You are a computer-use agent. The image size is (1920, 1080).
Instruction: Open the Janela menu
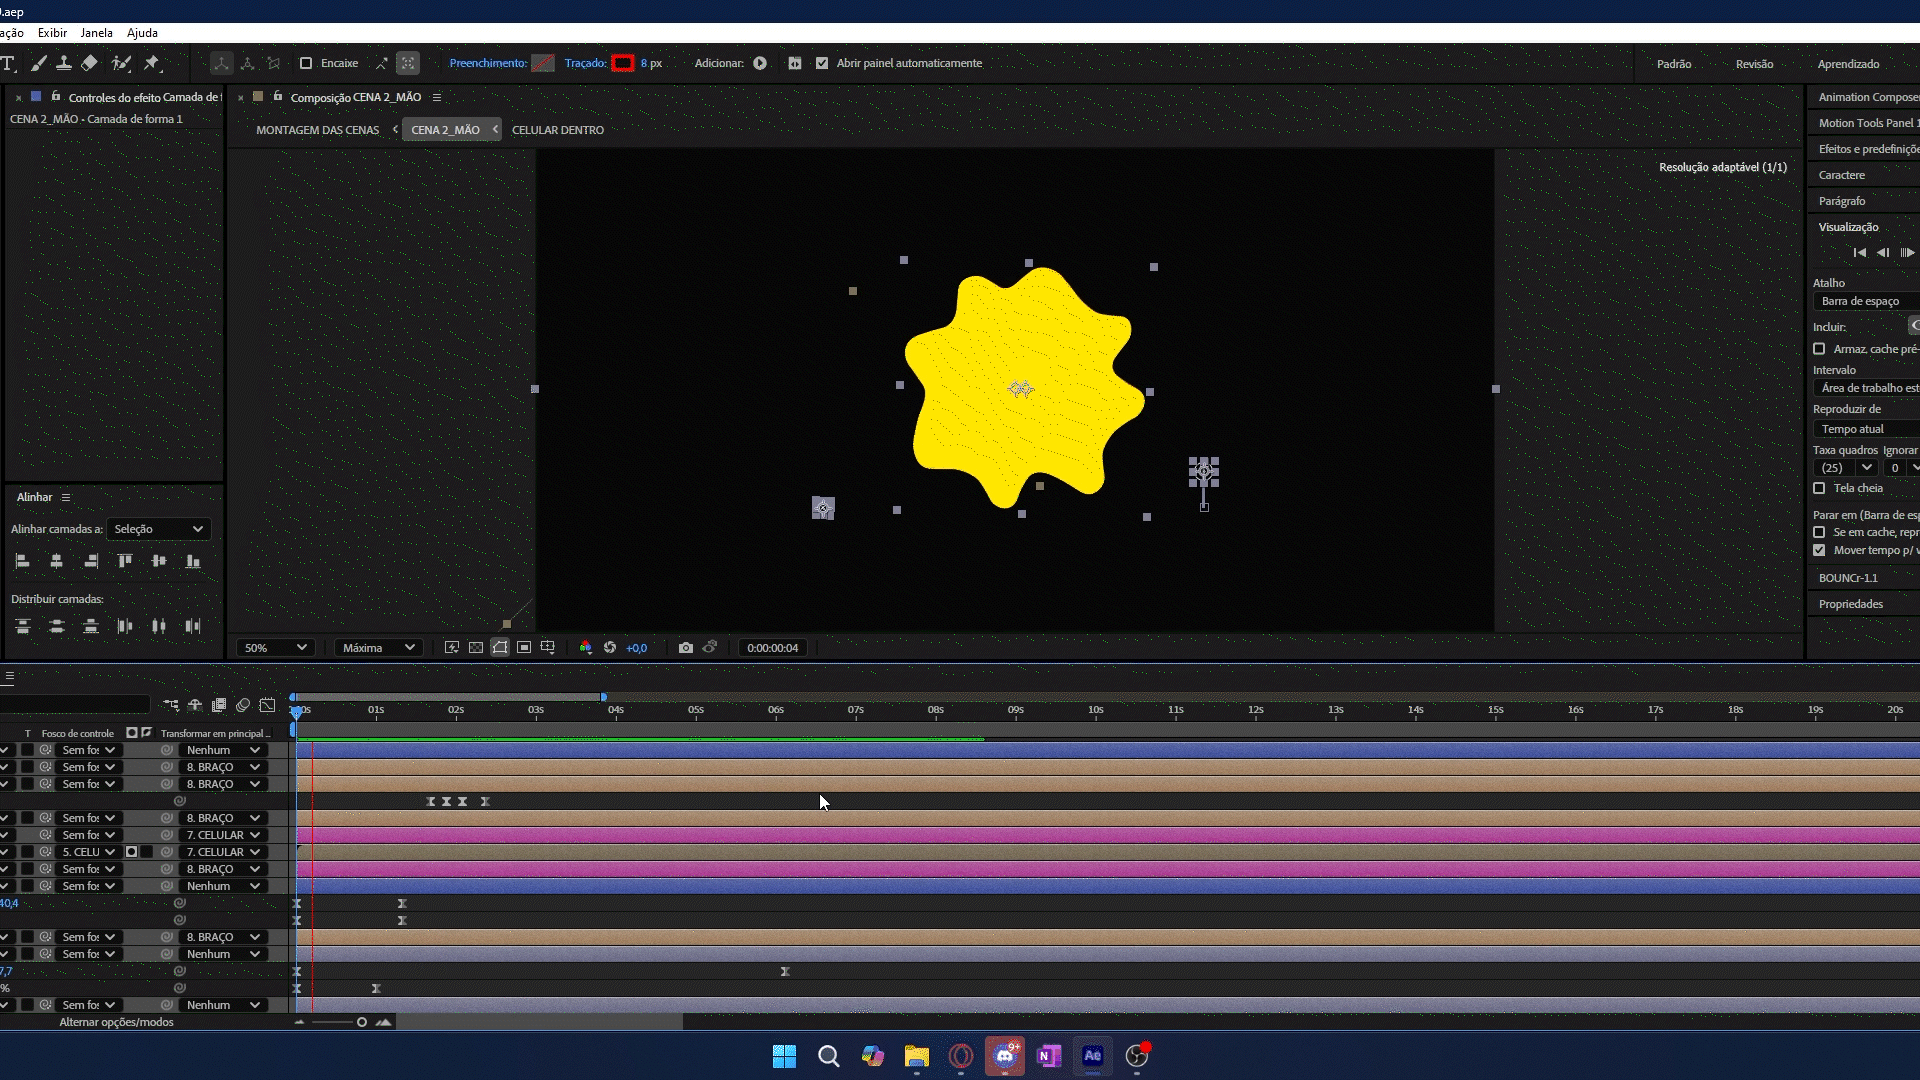click(x=96, y=33)
